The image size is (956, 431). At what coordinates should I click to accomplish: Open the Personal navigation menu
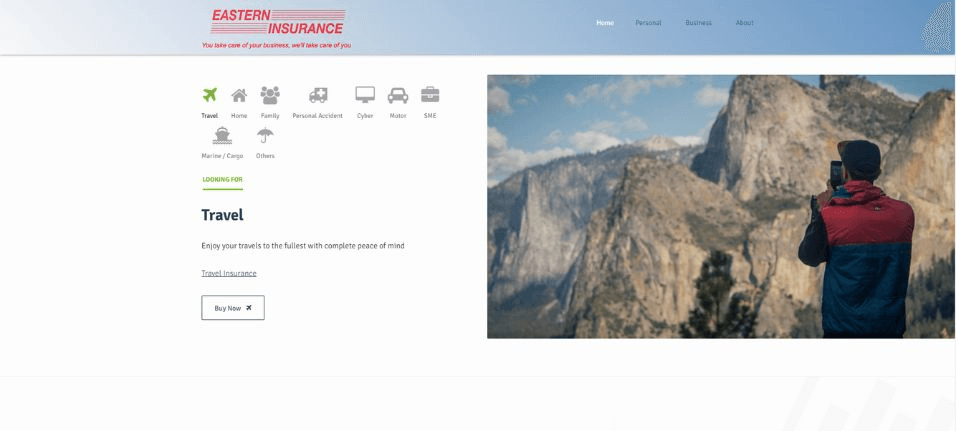pos(648,23)
